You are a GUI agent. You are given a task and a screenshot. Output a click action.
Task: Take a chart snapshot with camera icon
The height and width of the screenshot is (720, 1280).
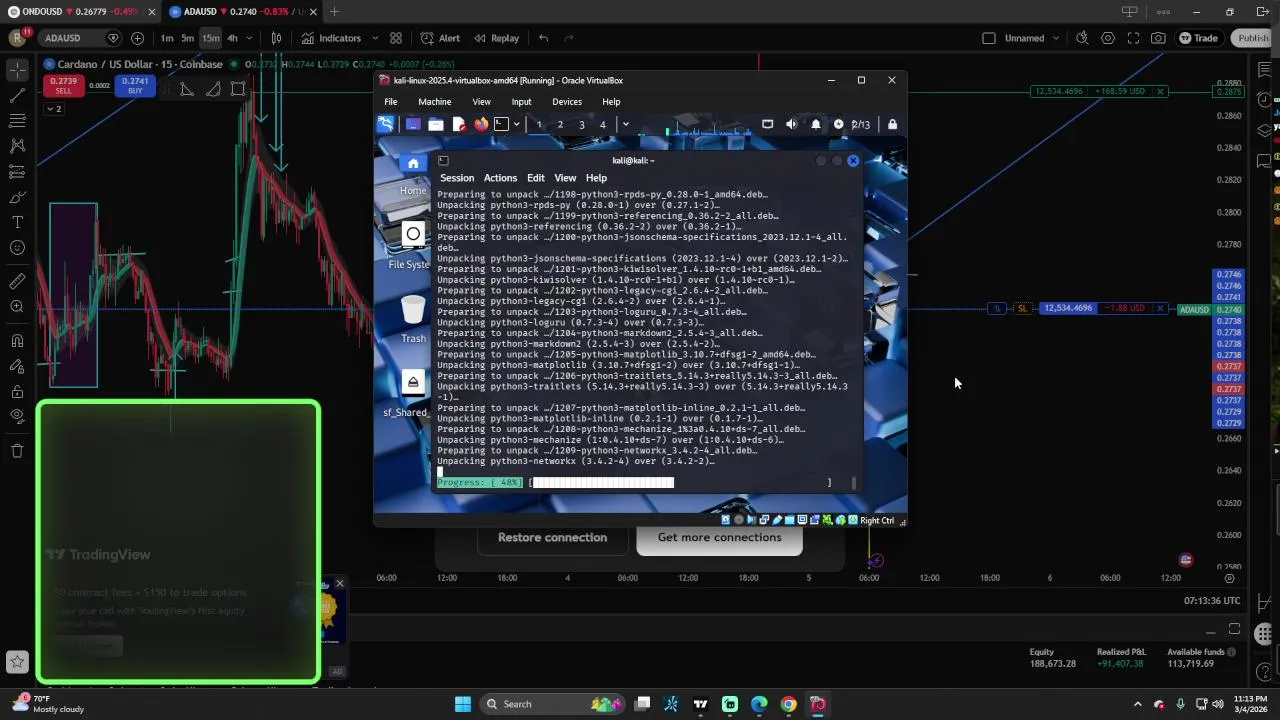(x=1158, y=38)
